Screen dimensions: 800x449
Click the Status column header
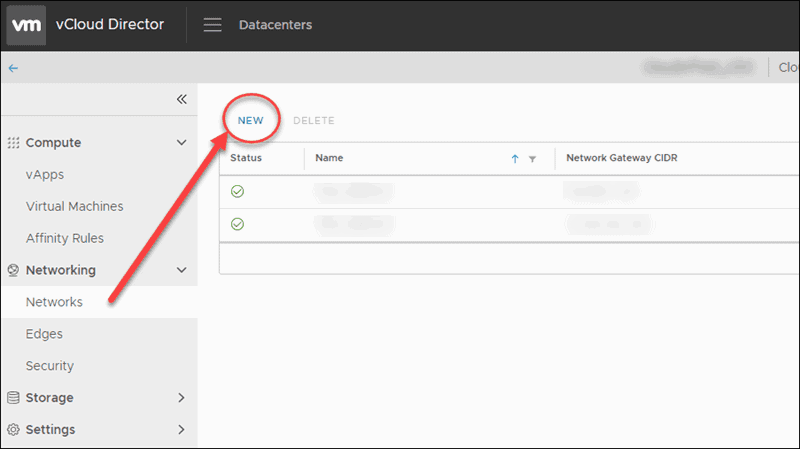[x=246, y=158]
